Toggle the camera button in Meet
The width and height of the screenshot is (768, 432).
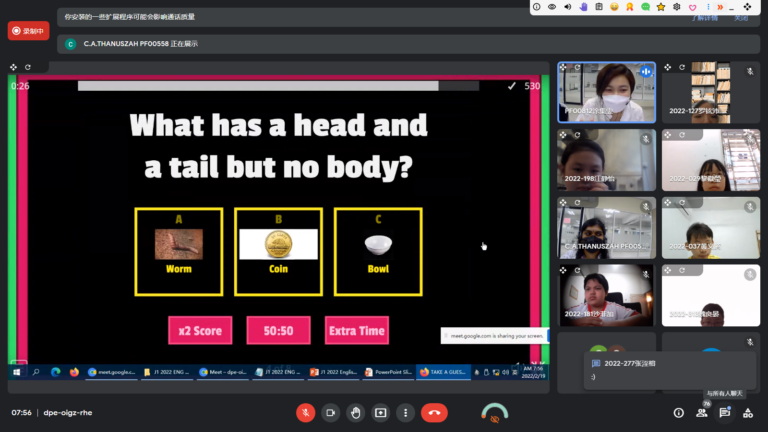[331, 412]
